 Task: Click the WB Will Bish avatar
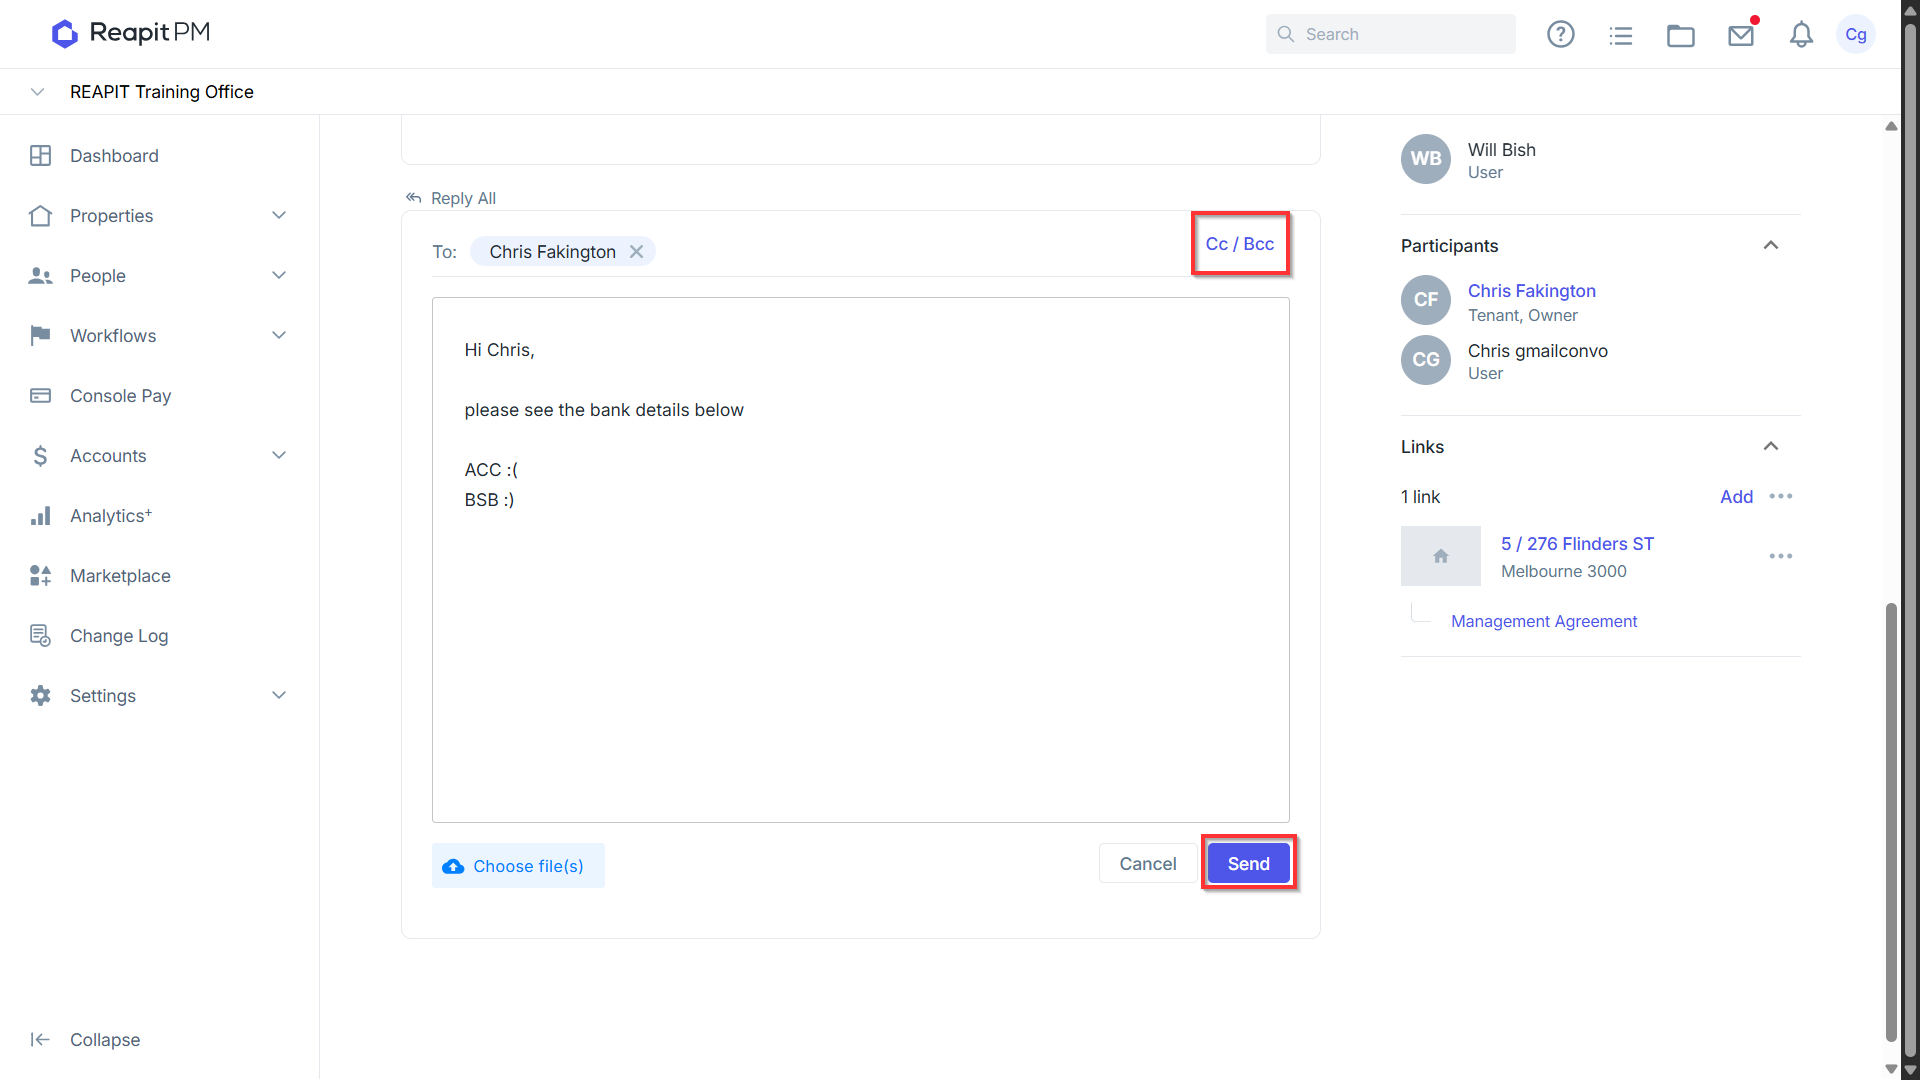click(x=1425, y=159)
